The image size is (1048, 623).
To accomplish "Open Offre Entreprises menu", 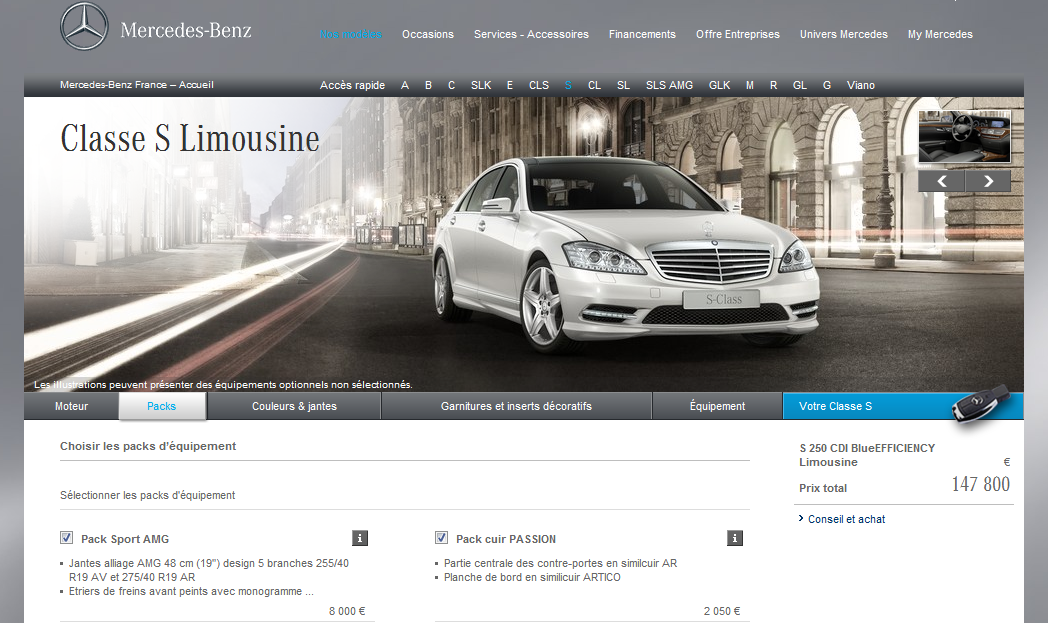I will click(x=738, y=34).
